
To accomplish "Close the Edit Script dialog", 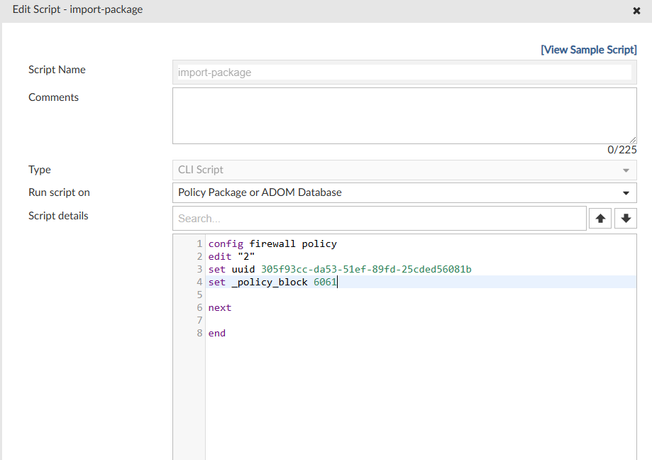I will coord(636,11).
